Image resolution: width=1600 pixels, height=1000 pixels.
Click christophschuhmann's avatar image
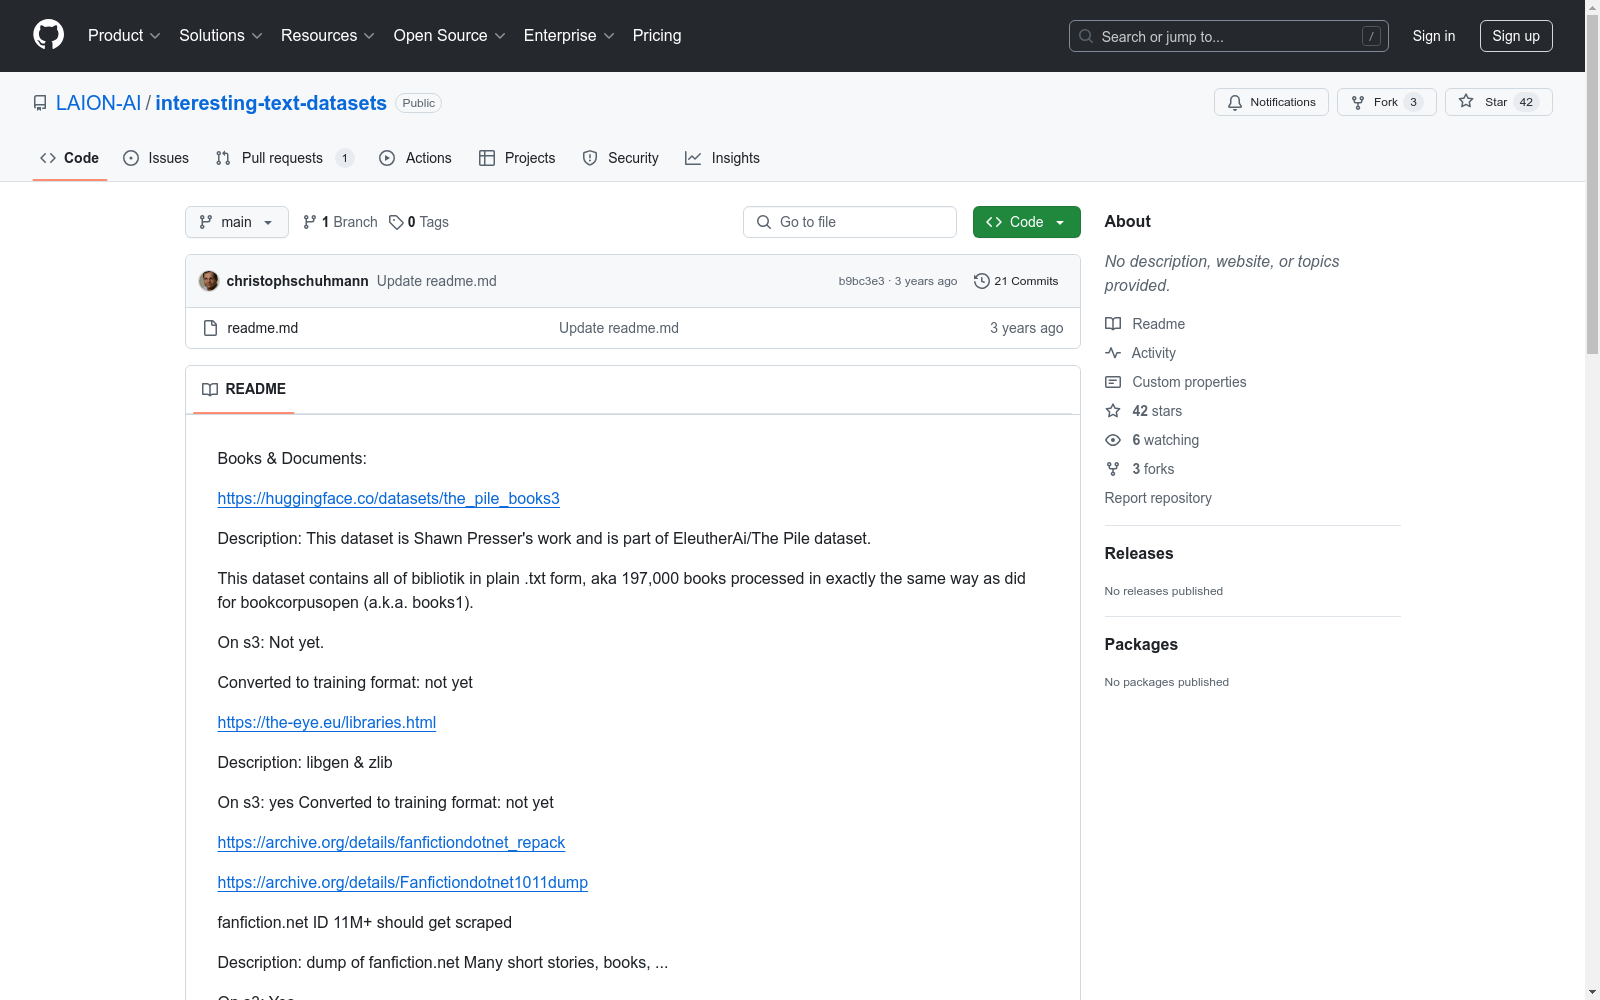[x=209, y=281]
